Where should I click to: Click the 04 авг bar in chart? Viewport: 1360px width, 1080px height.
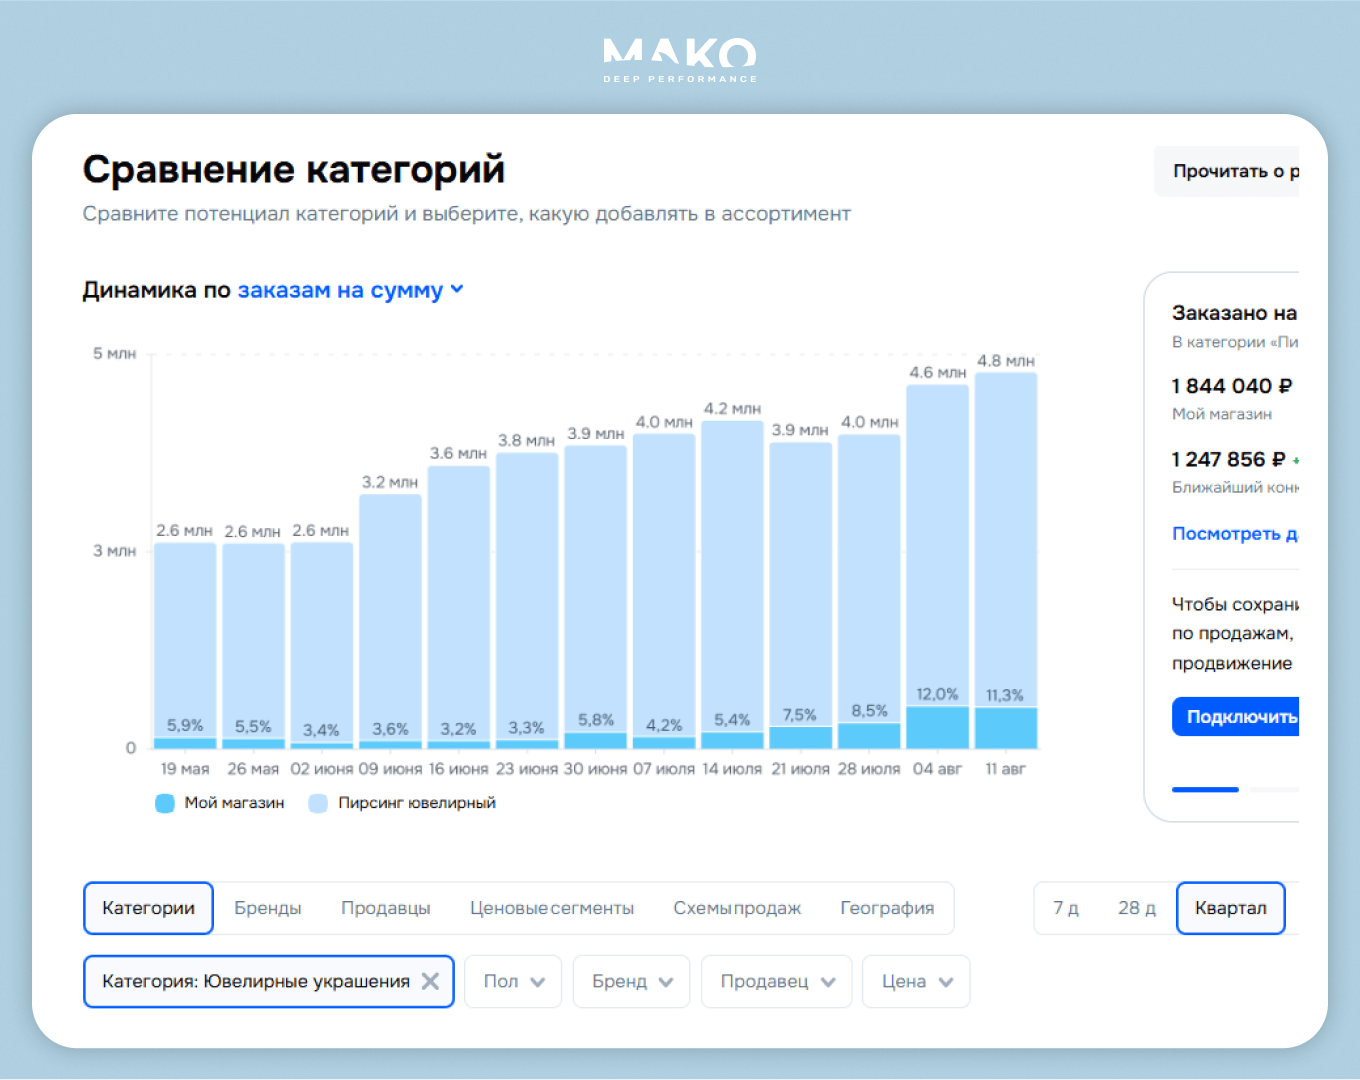pos(937,566)
